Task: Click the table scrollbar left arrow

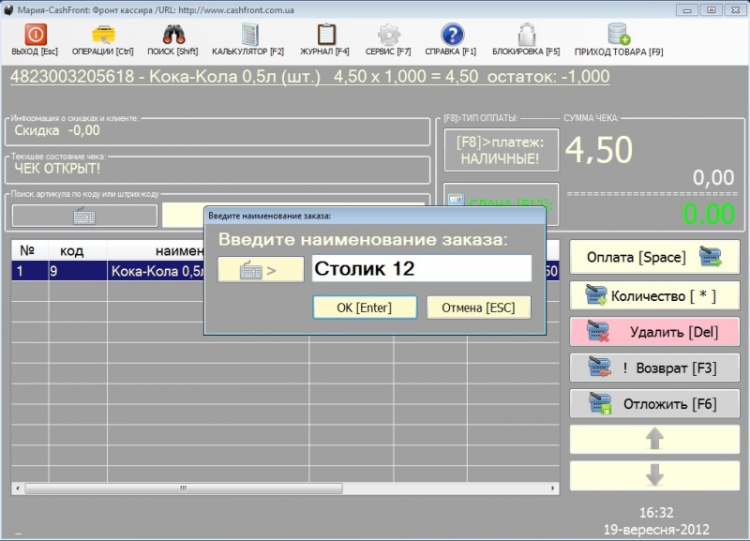Action: tap(18, 488)
